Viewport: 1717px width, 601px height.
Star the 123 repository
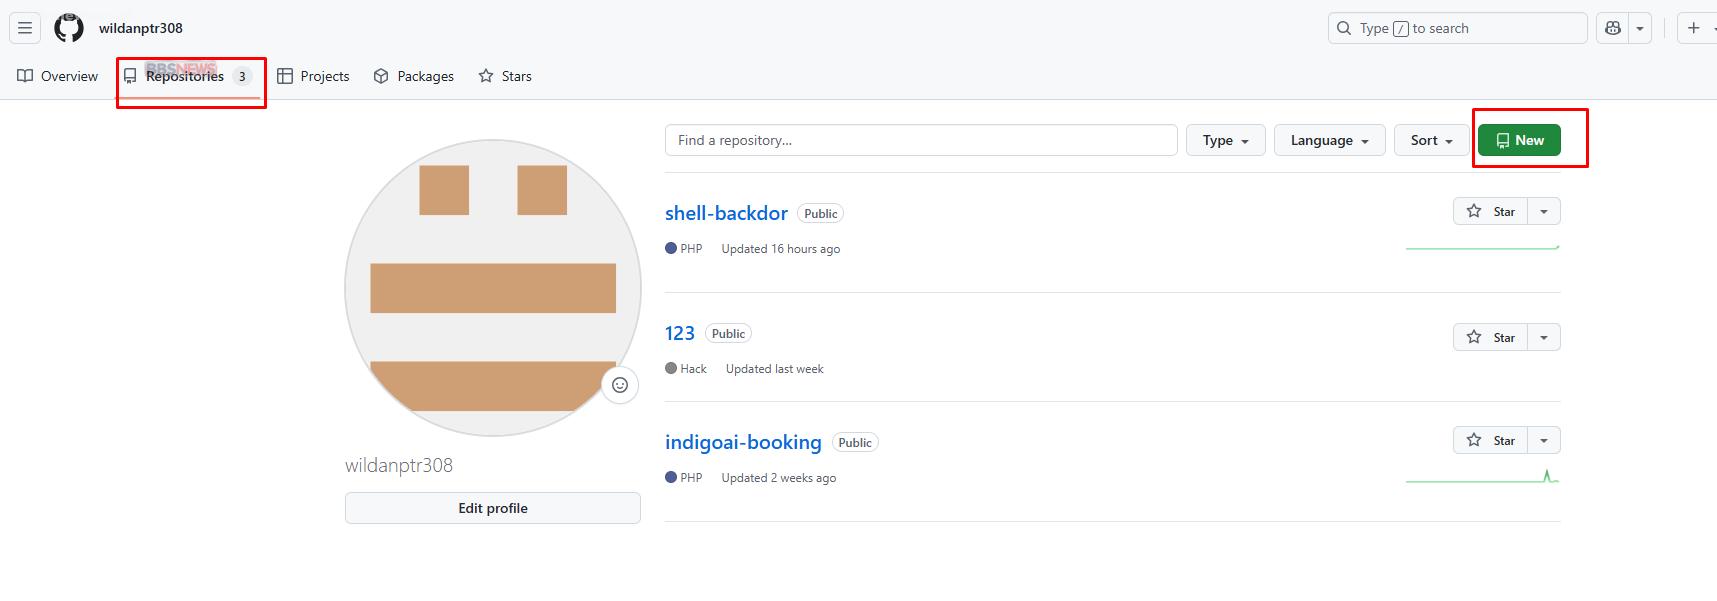coord(1490,337)
